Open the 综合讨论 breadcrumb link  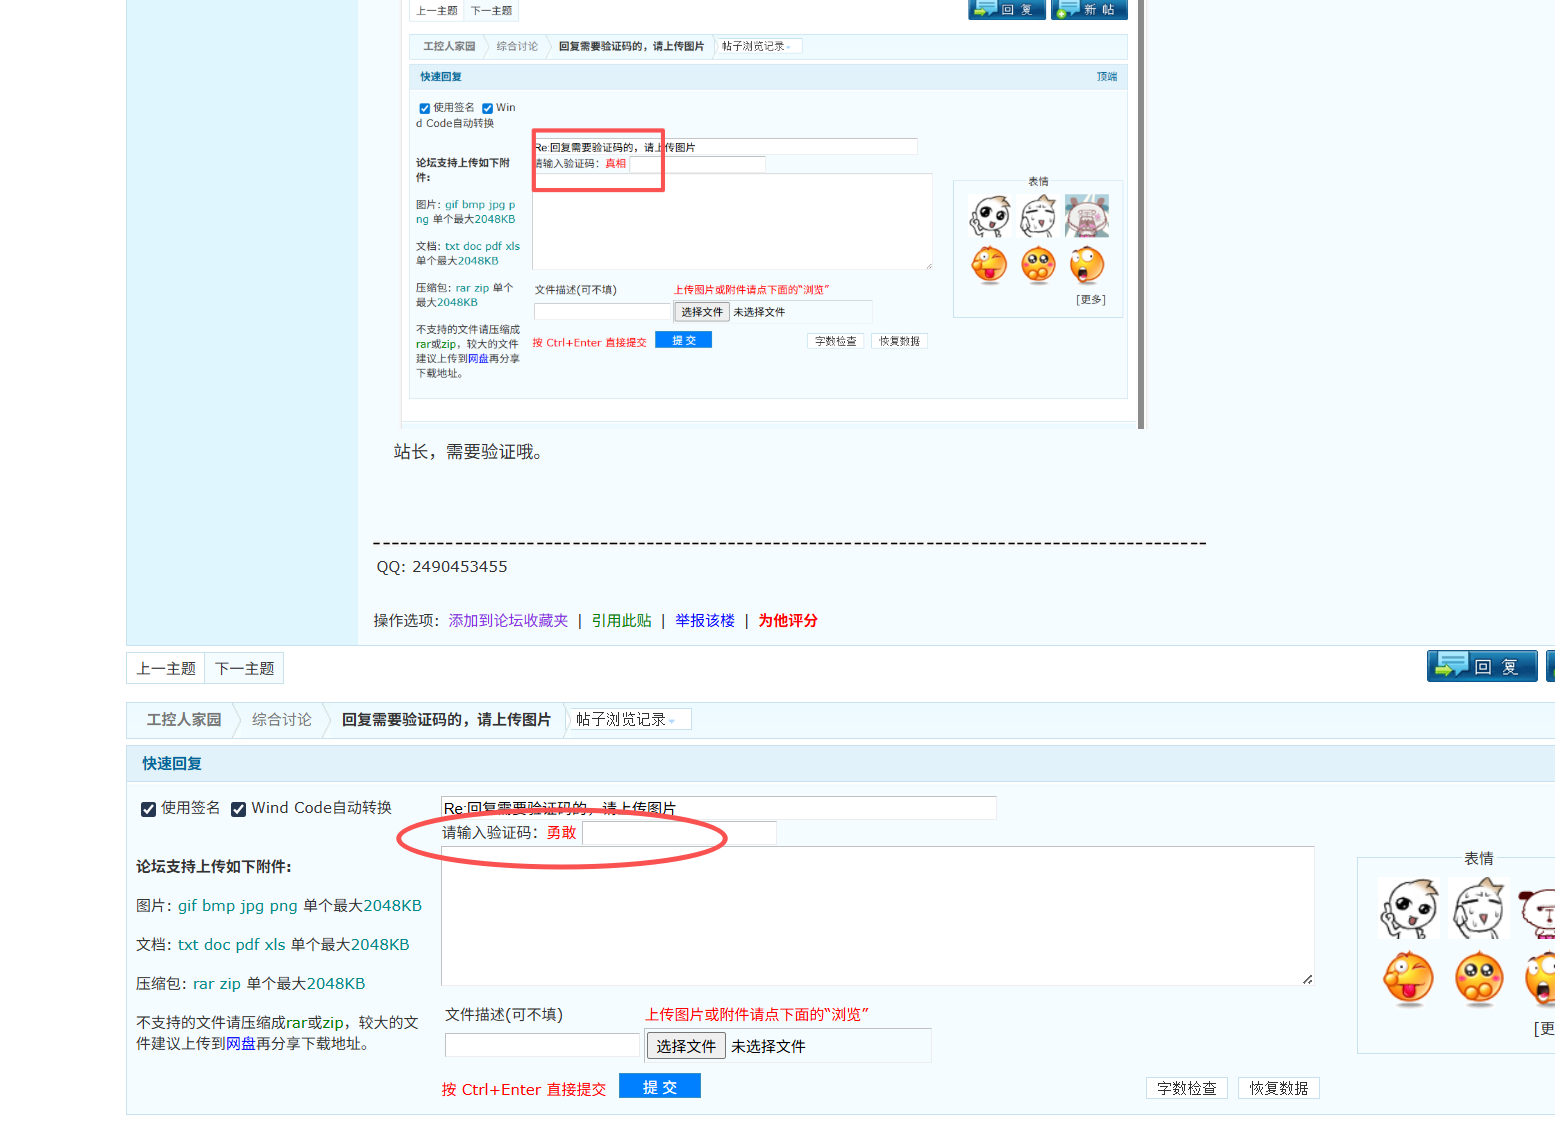[281, 720]
